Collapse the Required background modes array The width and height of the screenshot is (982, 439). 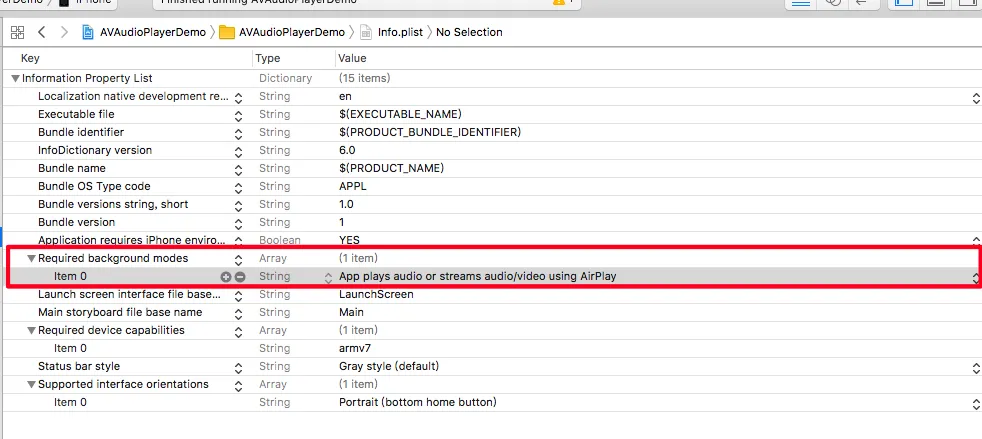(x=31, y=259)
